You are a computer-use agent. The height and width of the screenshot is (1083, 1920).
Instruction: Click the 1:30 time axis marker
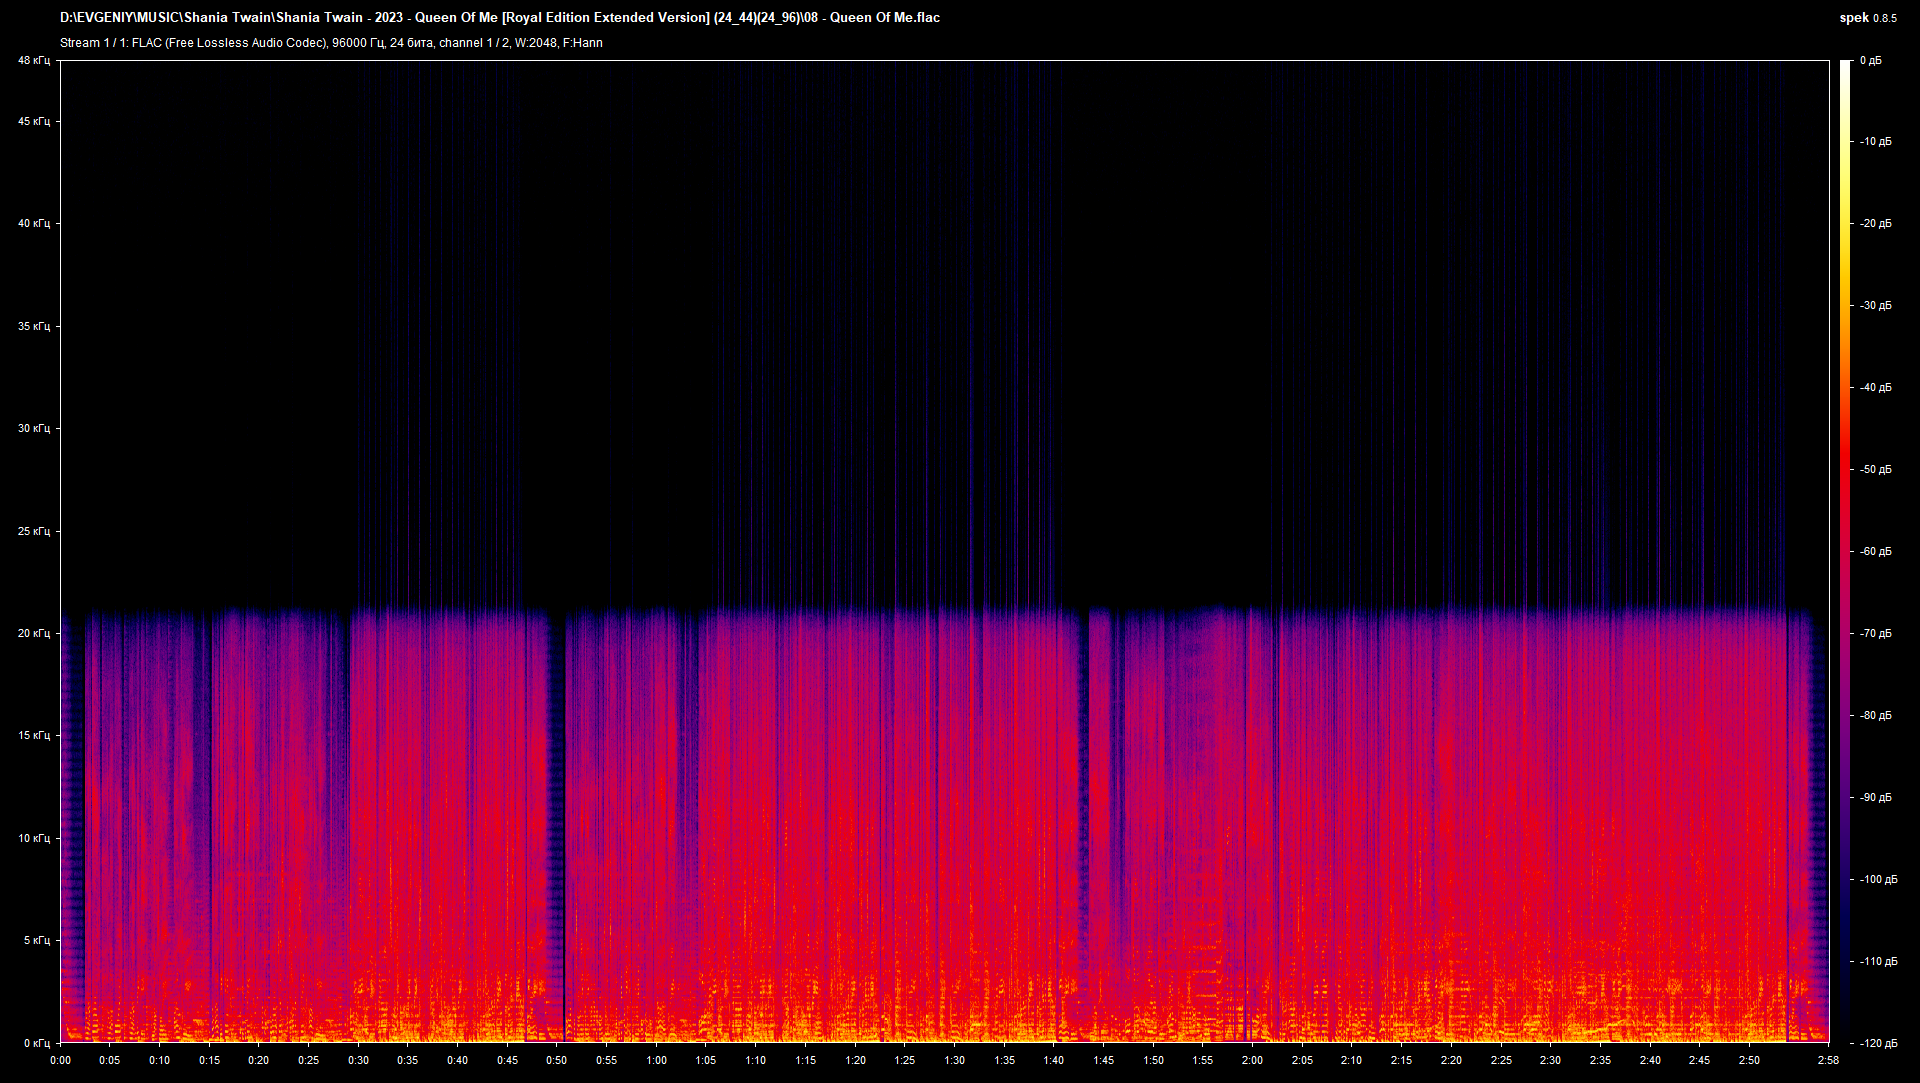point(954,1060)
